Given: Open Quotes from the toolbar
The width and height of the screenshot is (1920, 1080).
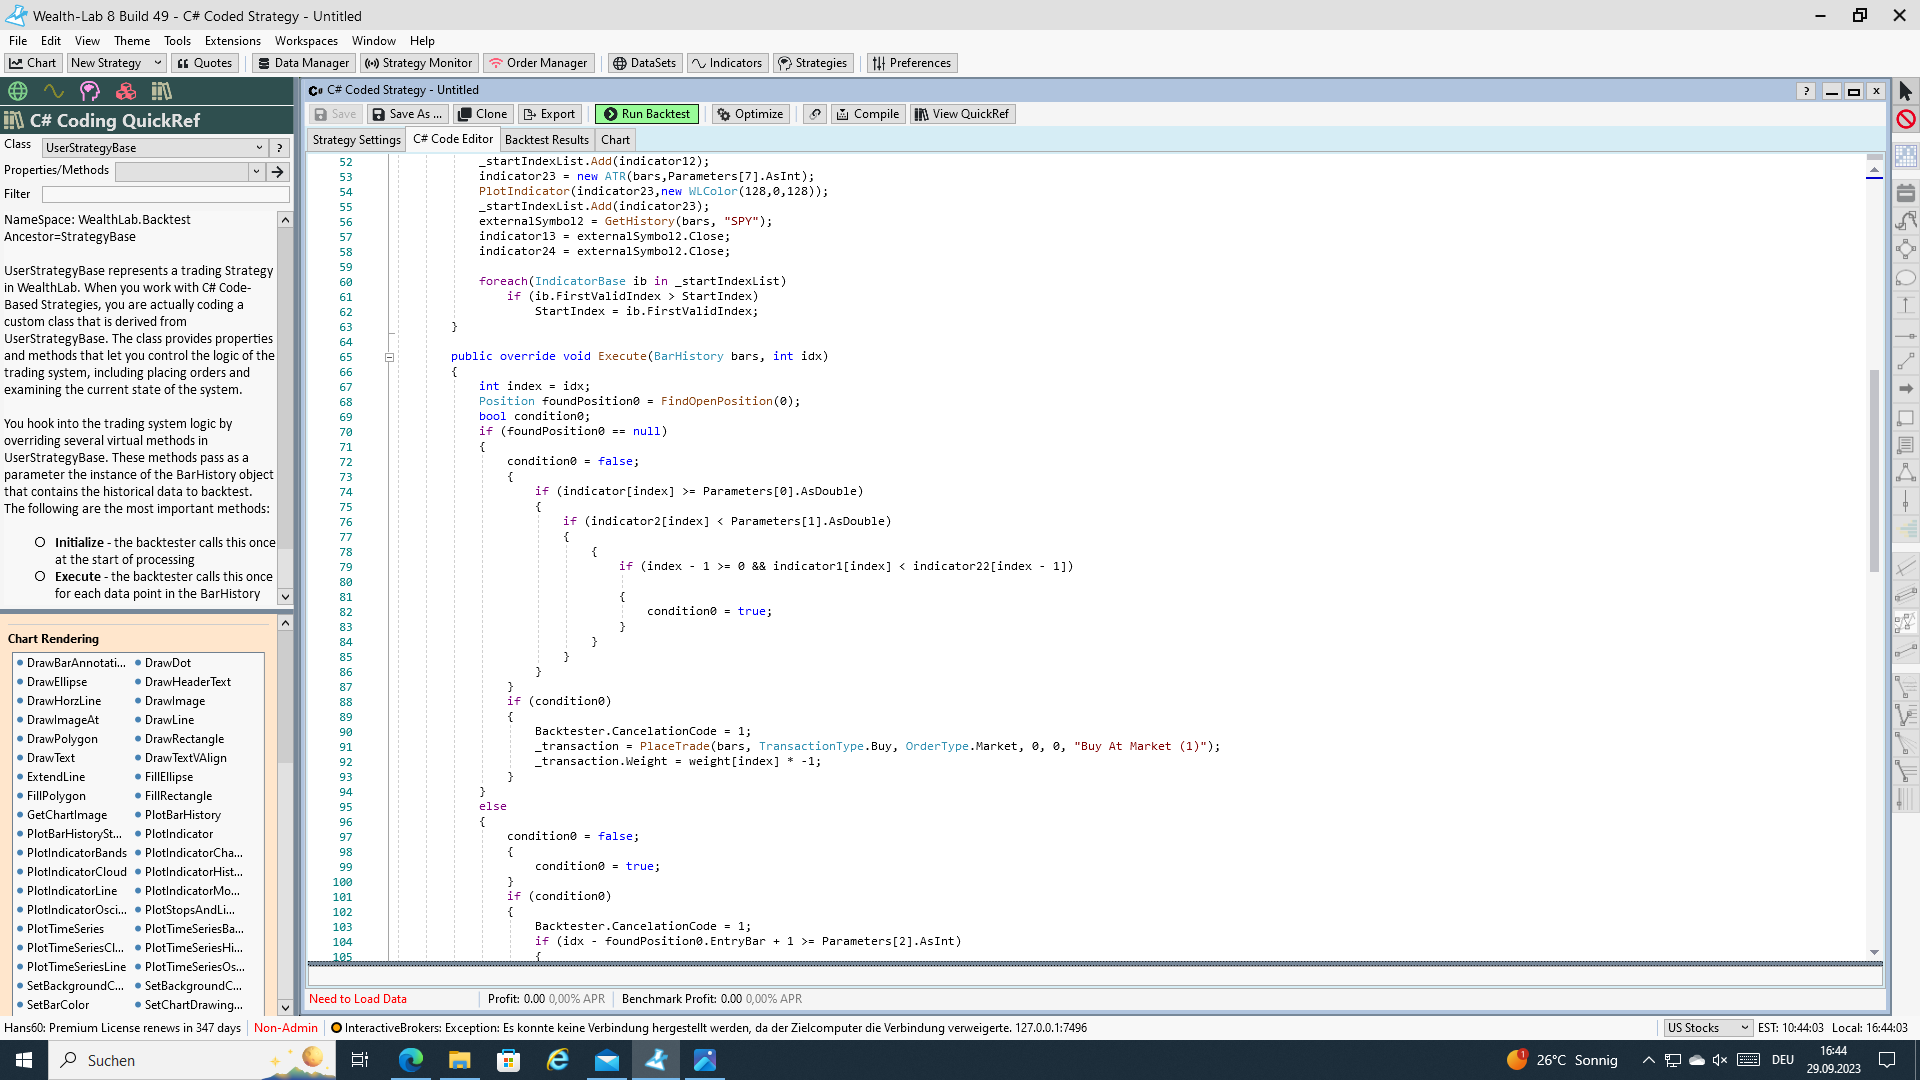Looking at the screenshot, I should coord(204,63).
